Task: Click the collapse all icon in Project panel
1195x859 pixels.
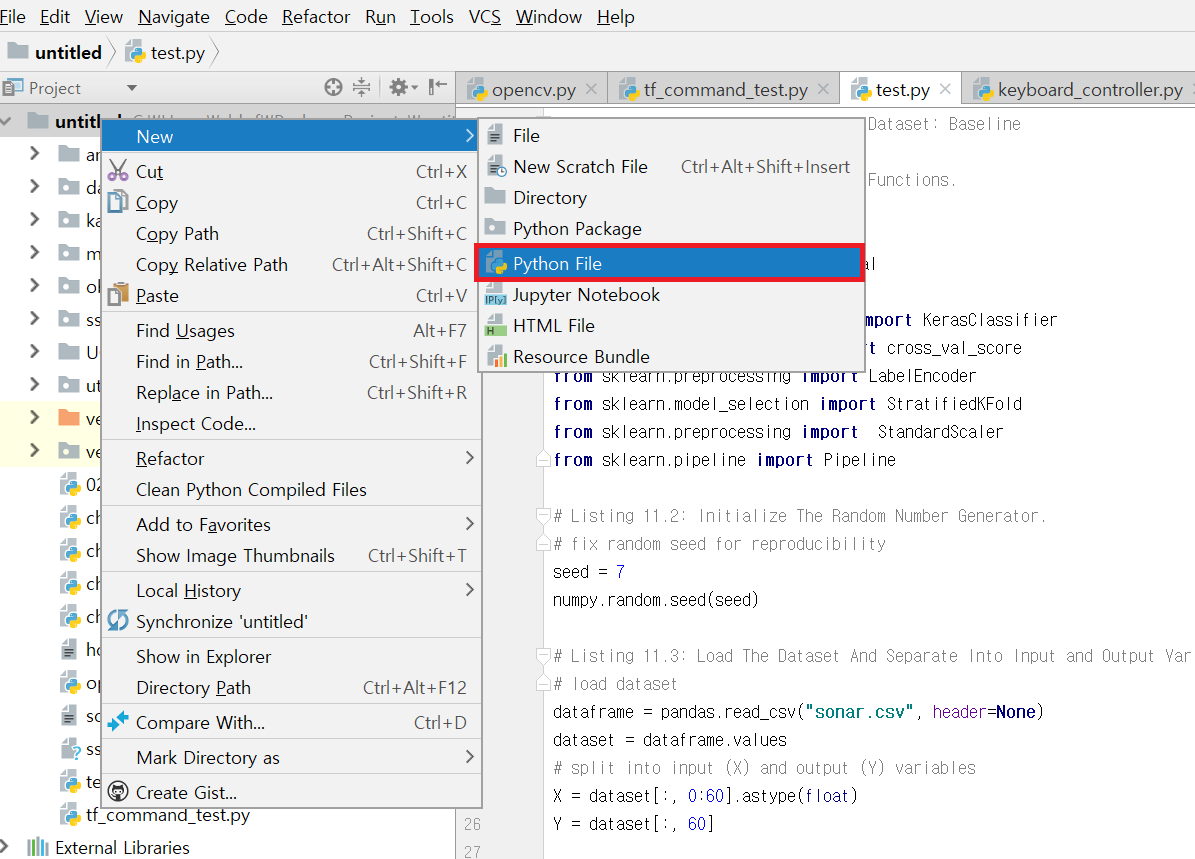Action: pos(362,88)
